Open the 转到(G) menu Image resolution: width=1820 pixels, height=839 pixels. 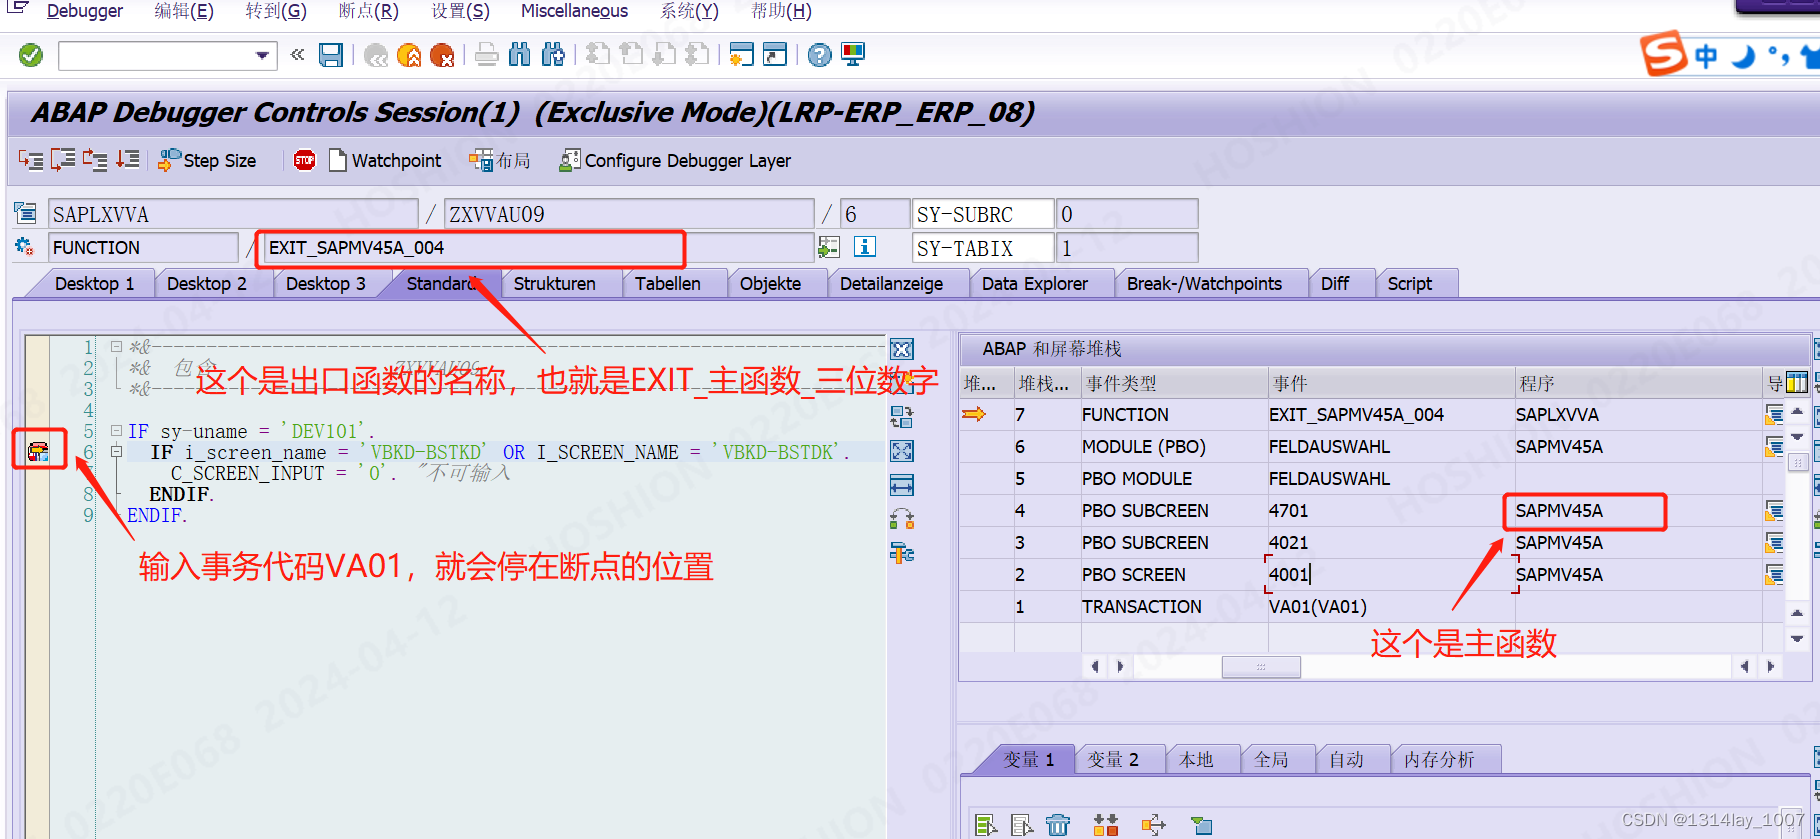(x=276, y=11)
